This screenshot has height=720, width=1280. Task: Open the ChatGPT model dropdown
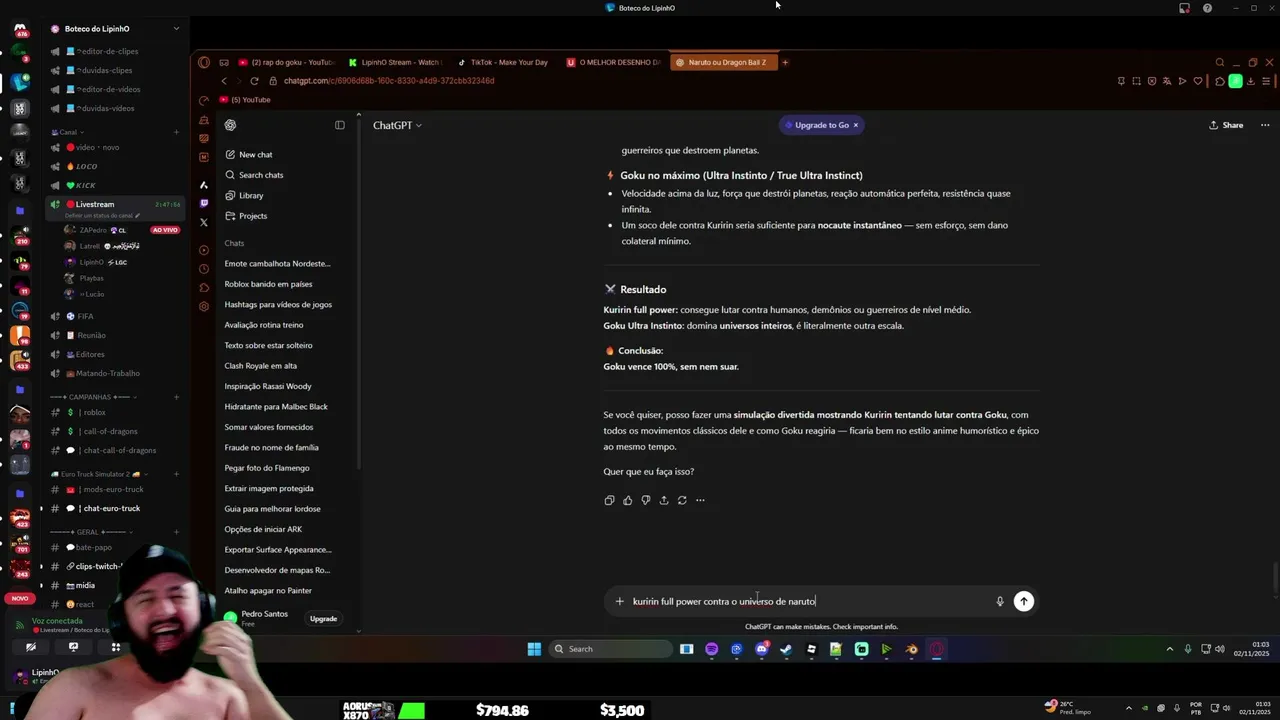click(x=397, y=125)
